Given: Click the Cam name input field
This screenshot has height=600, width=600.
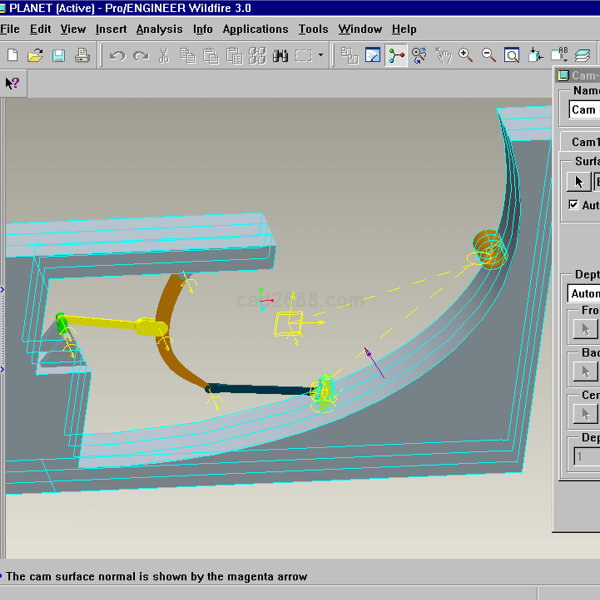Looking at the screenshot, I should click(584, 110).
